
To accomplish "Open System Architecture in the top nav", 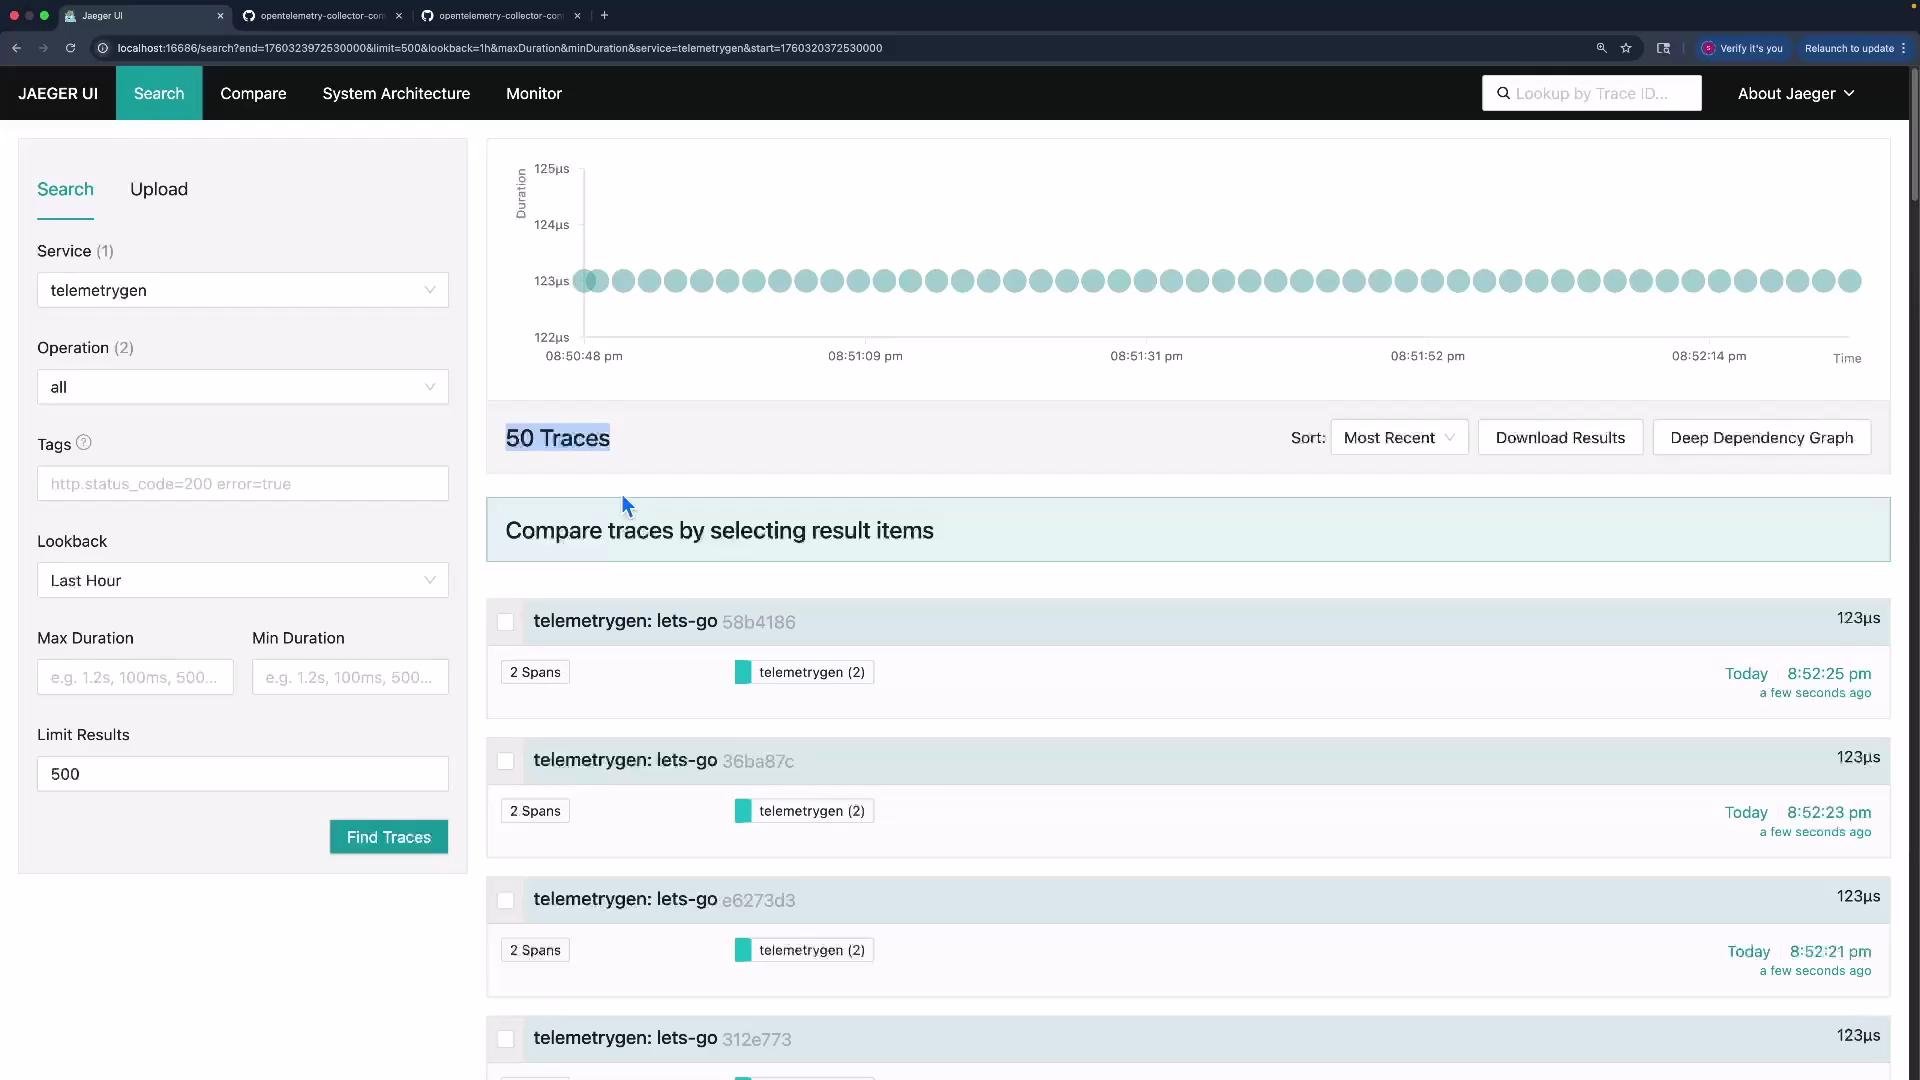I will (x=396, y=93).
